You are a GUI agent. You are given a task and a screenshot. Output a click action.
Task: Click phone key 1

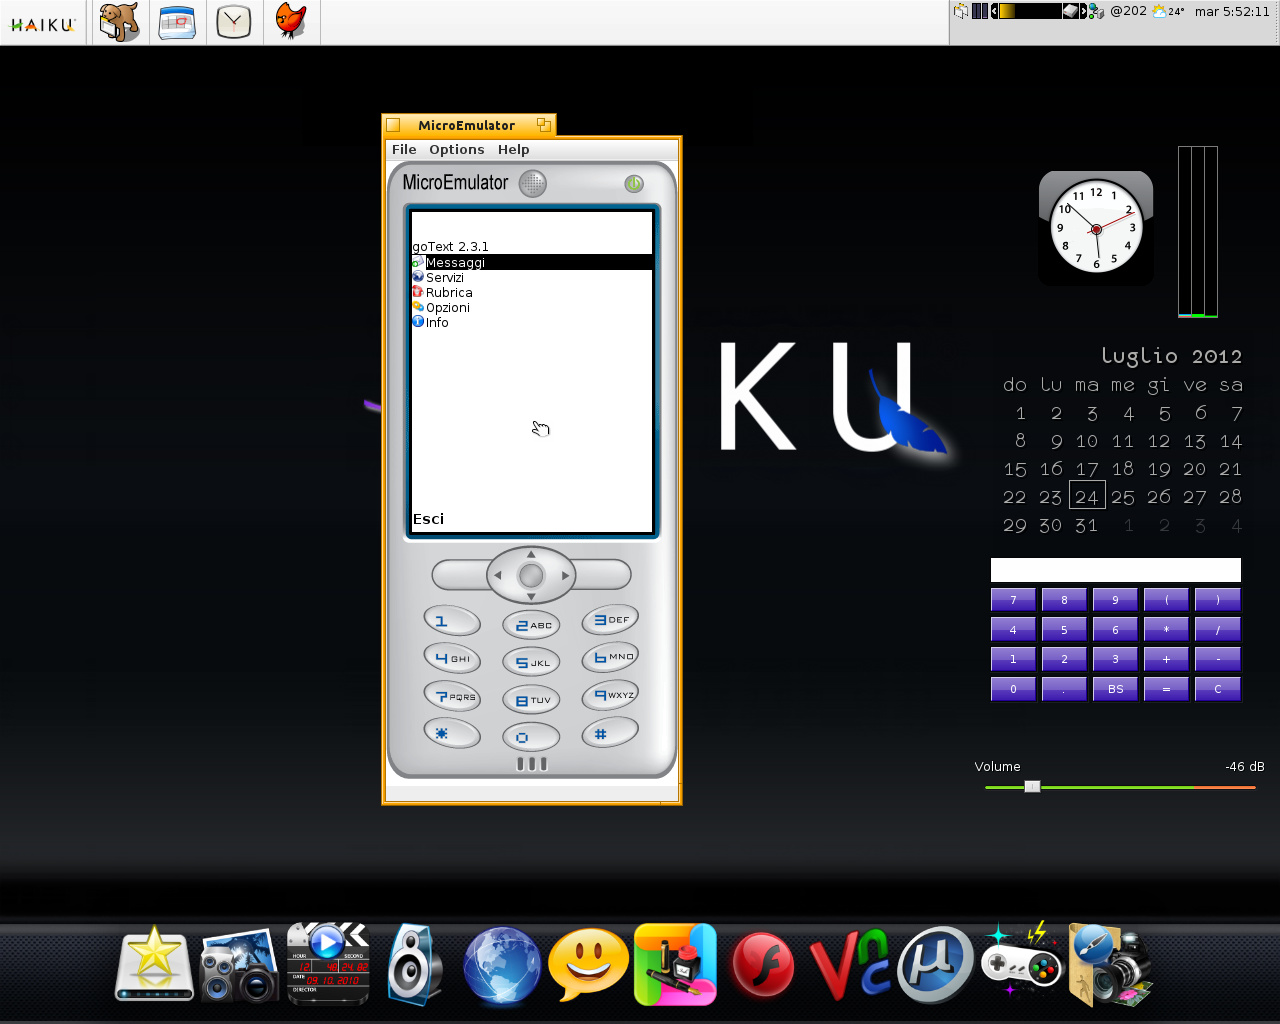pyautogui.click(x=452, y=621)
